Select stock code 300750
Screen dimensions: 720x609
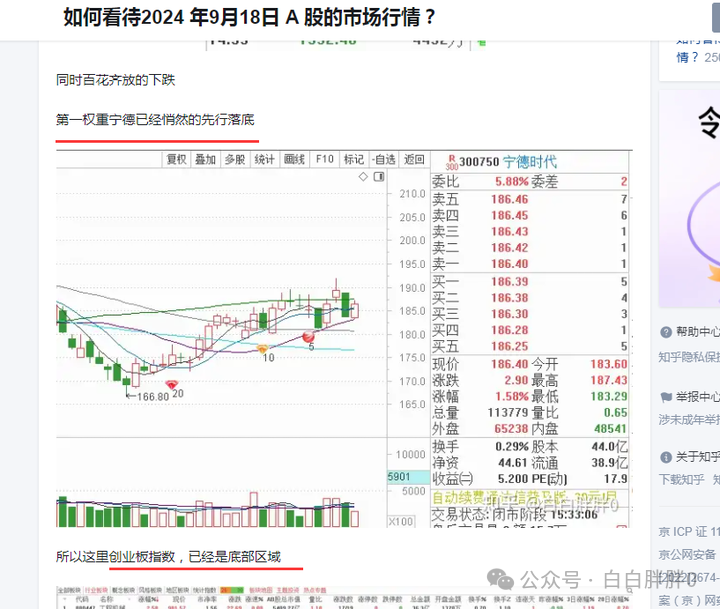click(x=479, y=162)
